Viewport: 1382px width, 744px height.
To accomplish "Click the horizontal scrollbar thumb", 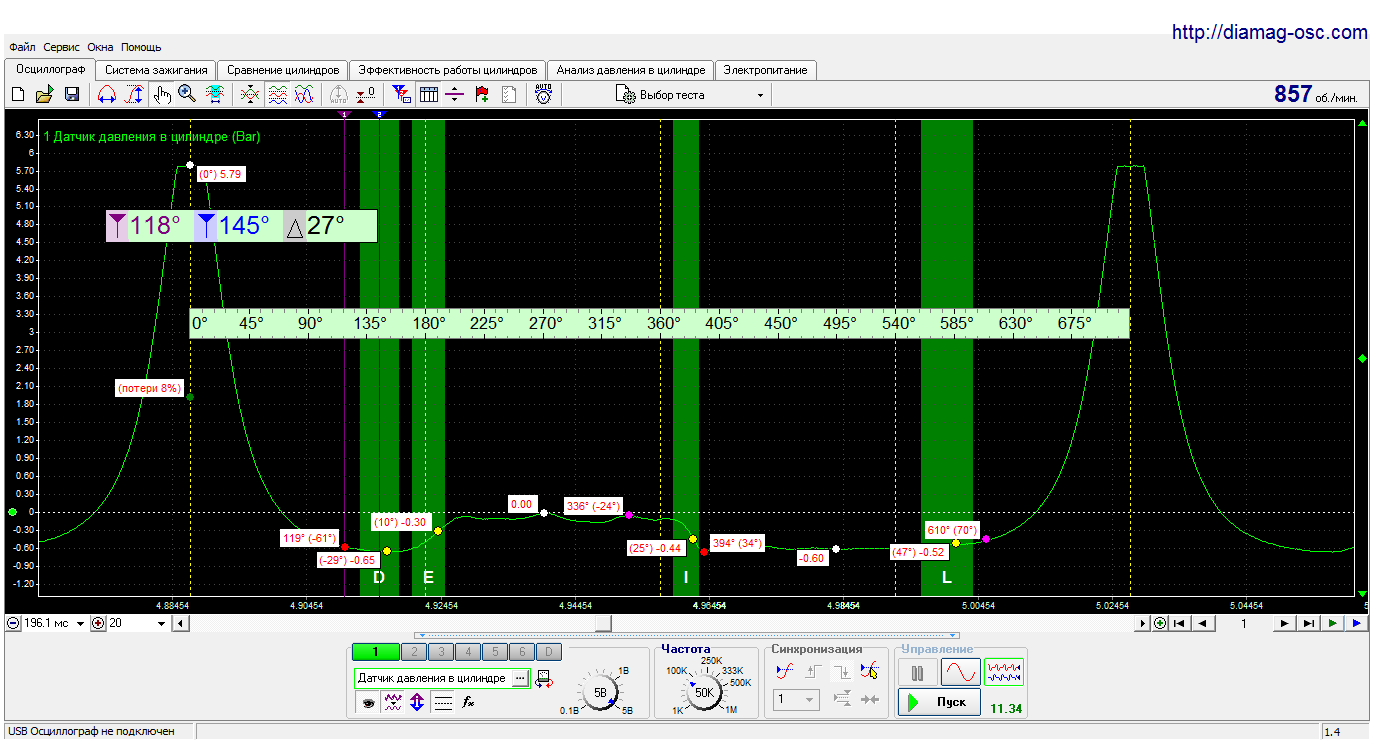I will (603, 623).
